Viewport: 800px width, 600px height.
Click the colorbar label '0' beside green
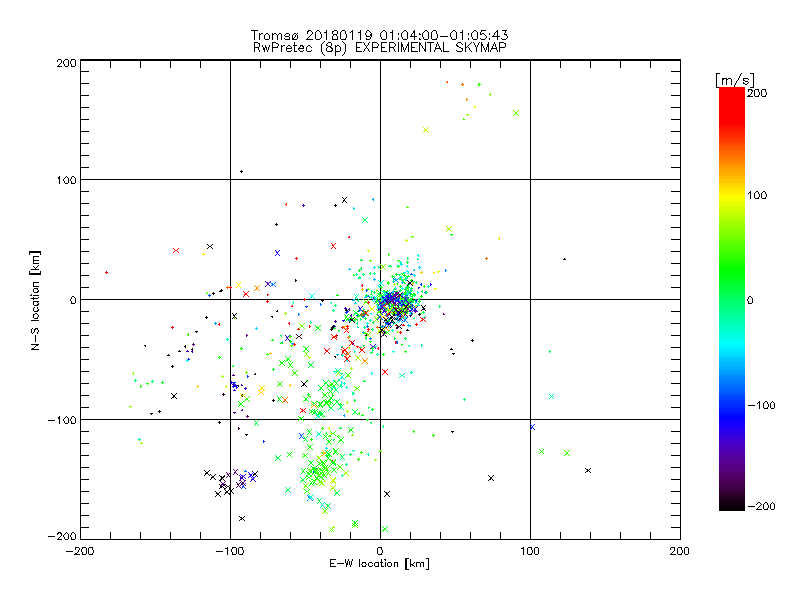point(750,300)
